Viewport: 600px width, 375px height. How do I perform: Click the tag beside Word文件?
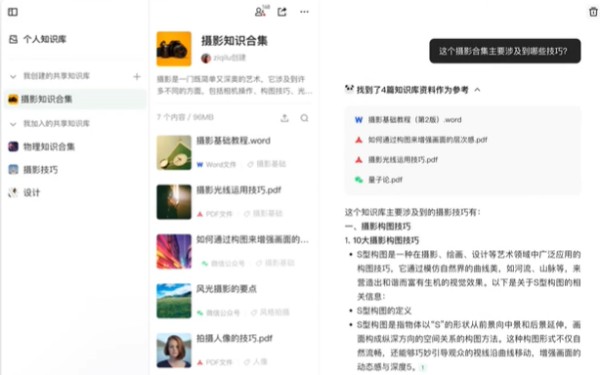(267, 164)
